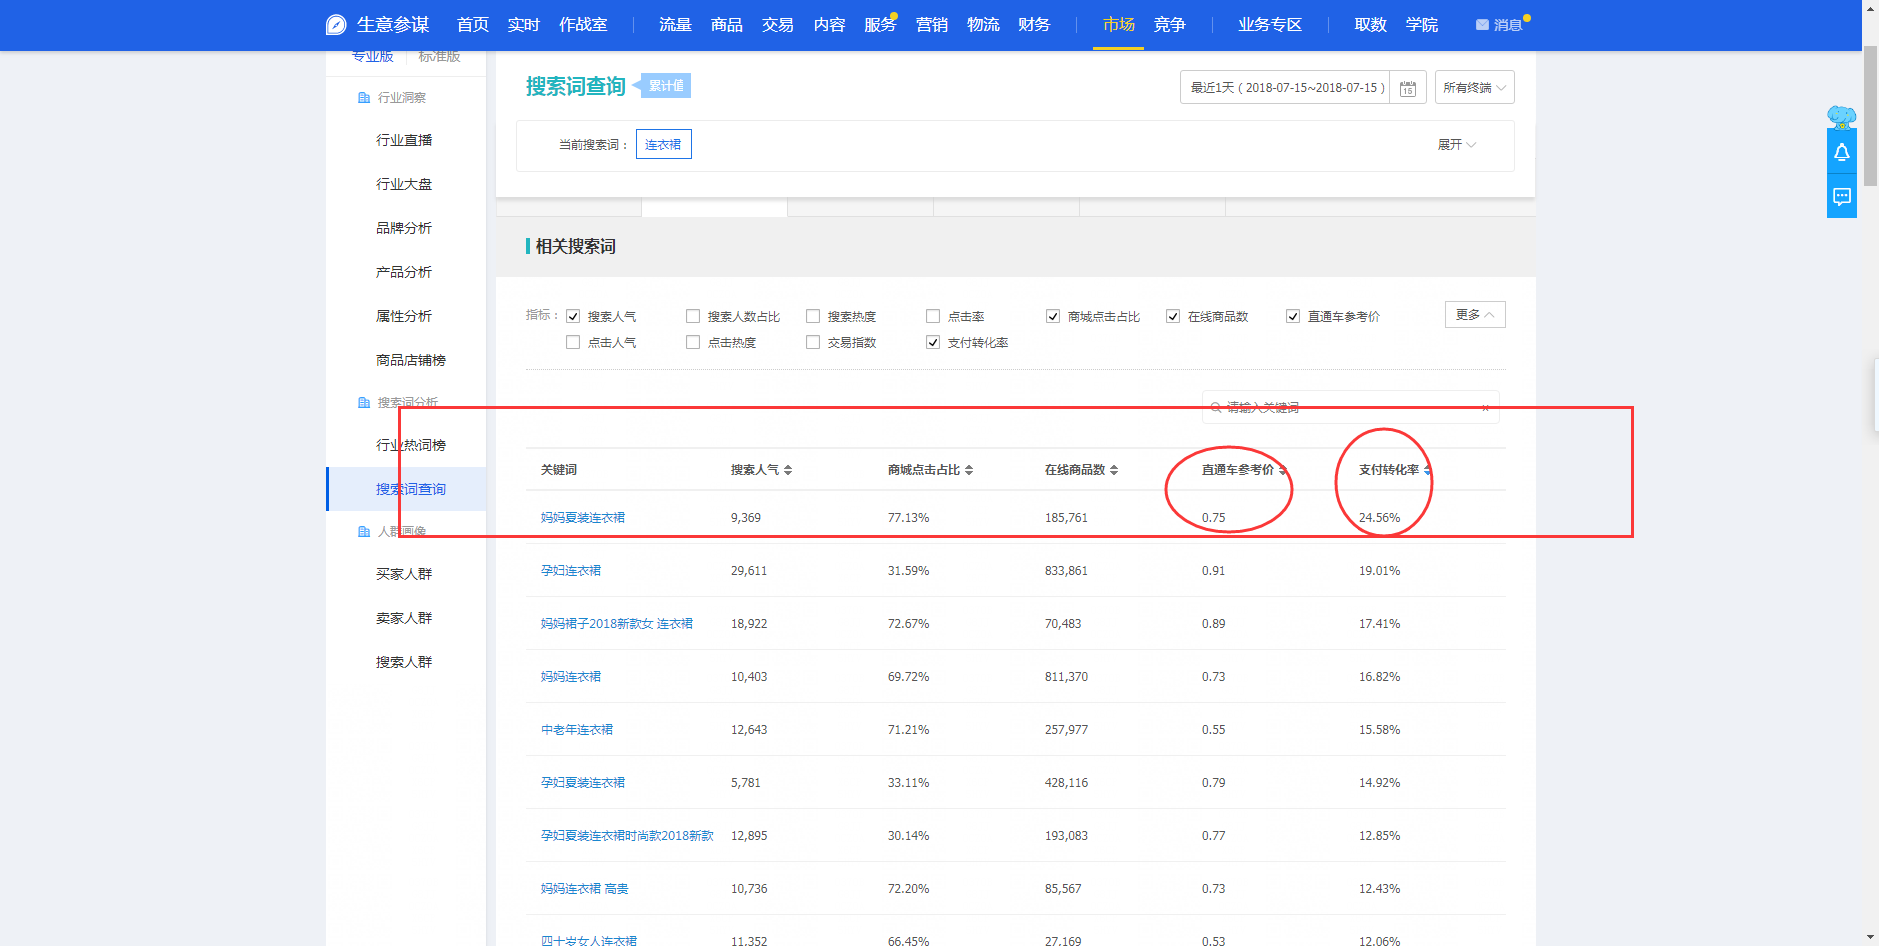
Task: Uncheck the 支付转化率 checkbox
Action: 933,342
